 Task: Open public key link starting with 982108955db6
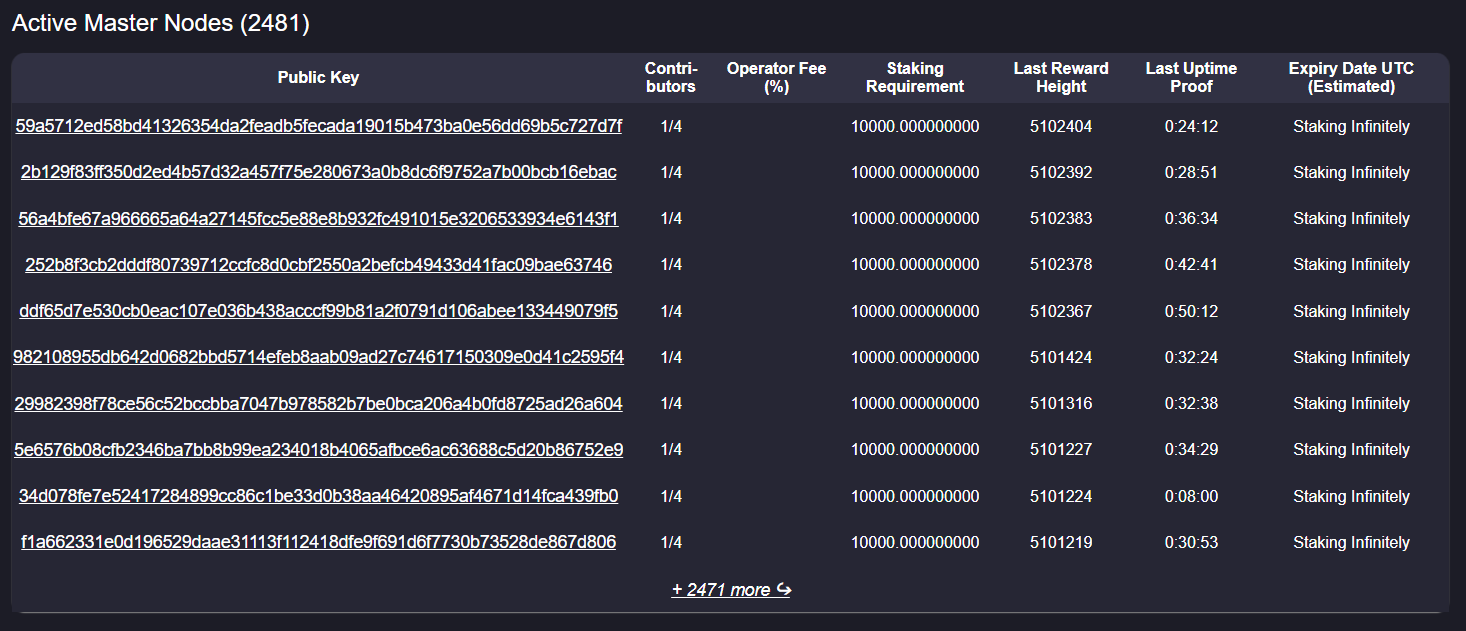tap(318, 357)
